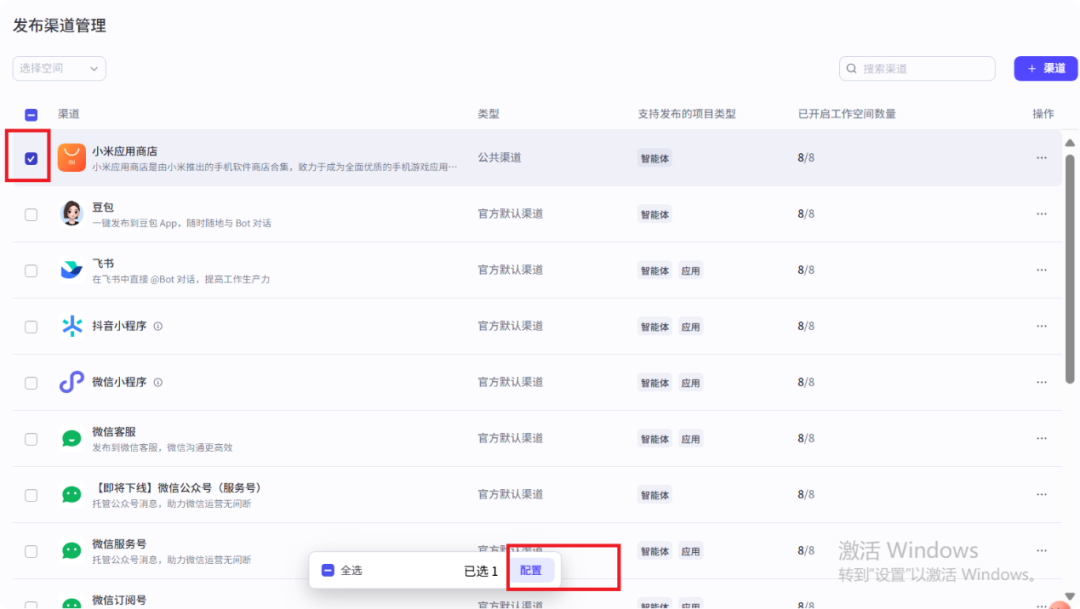Open info tooltip icon next to 抖音小程序
Viewport: 1080px width, 609px height.
pyautogui.click(x=158, y=327)
